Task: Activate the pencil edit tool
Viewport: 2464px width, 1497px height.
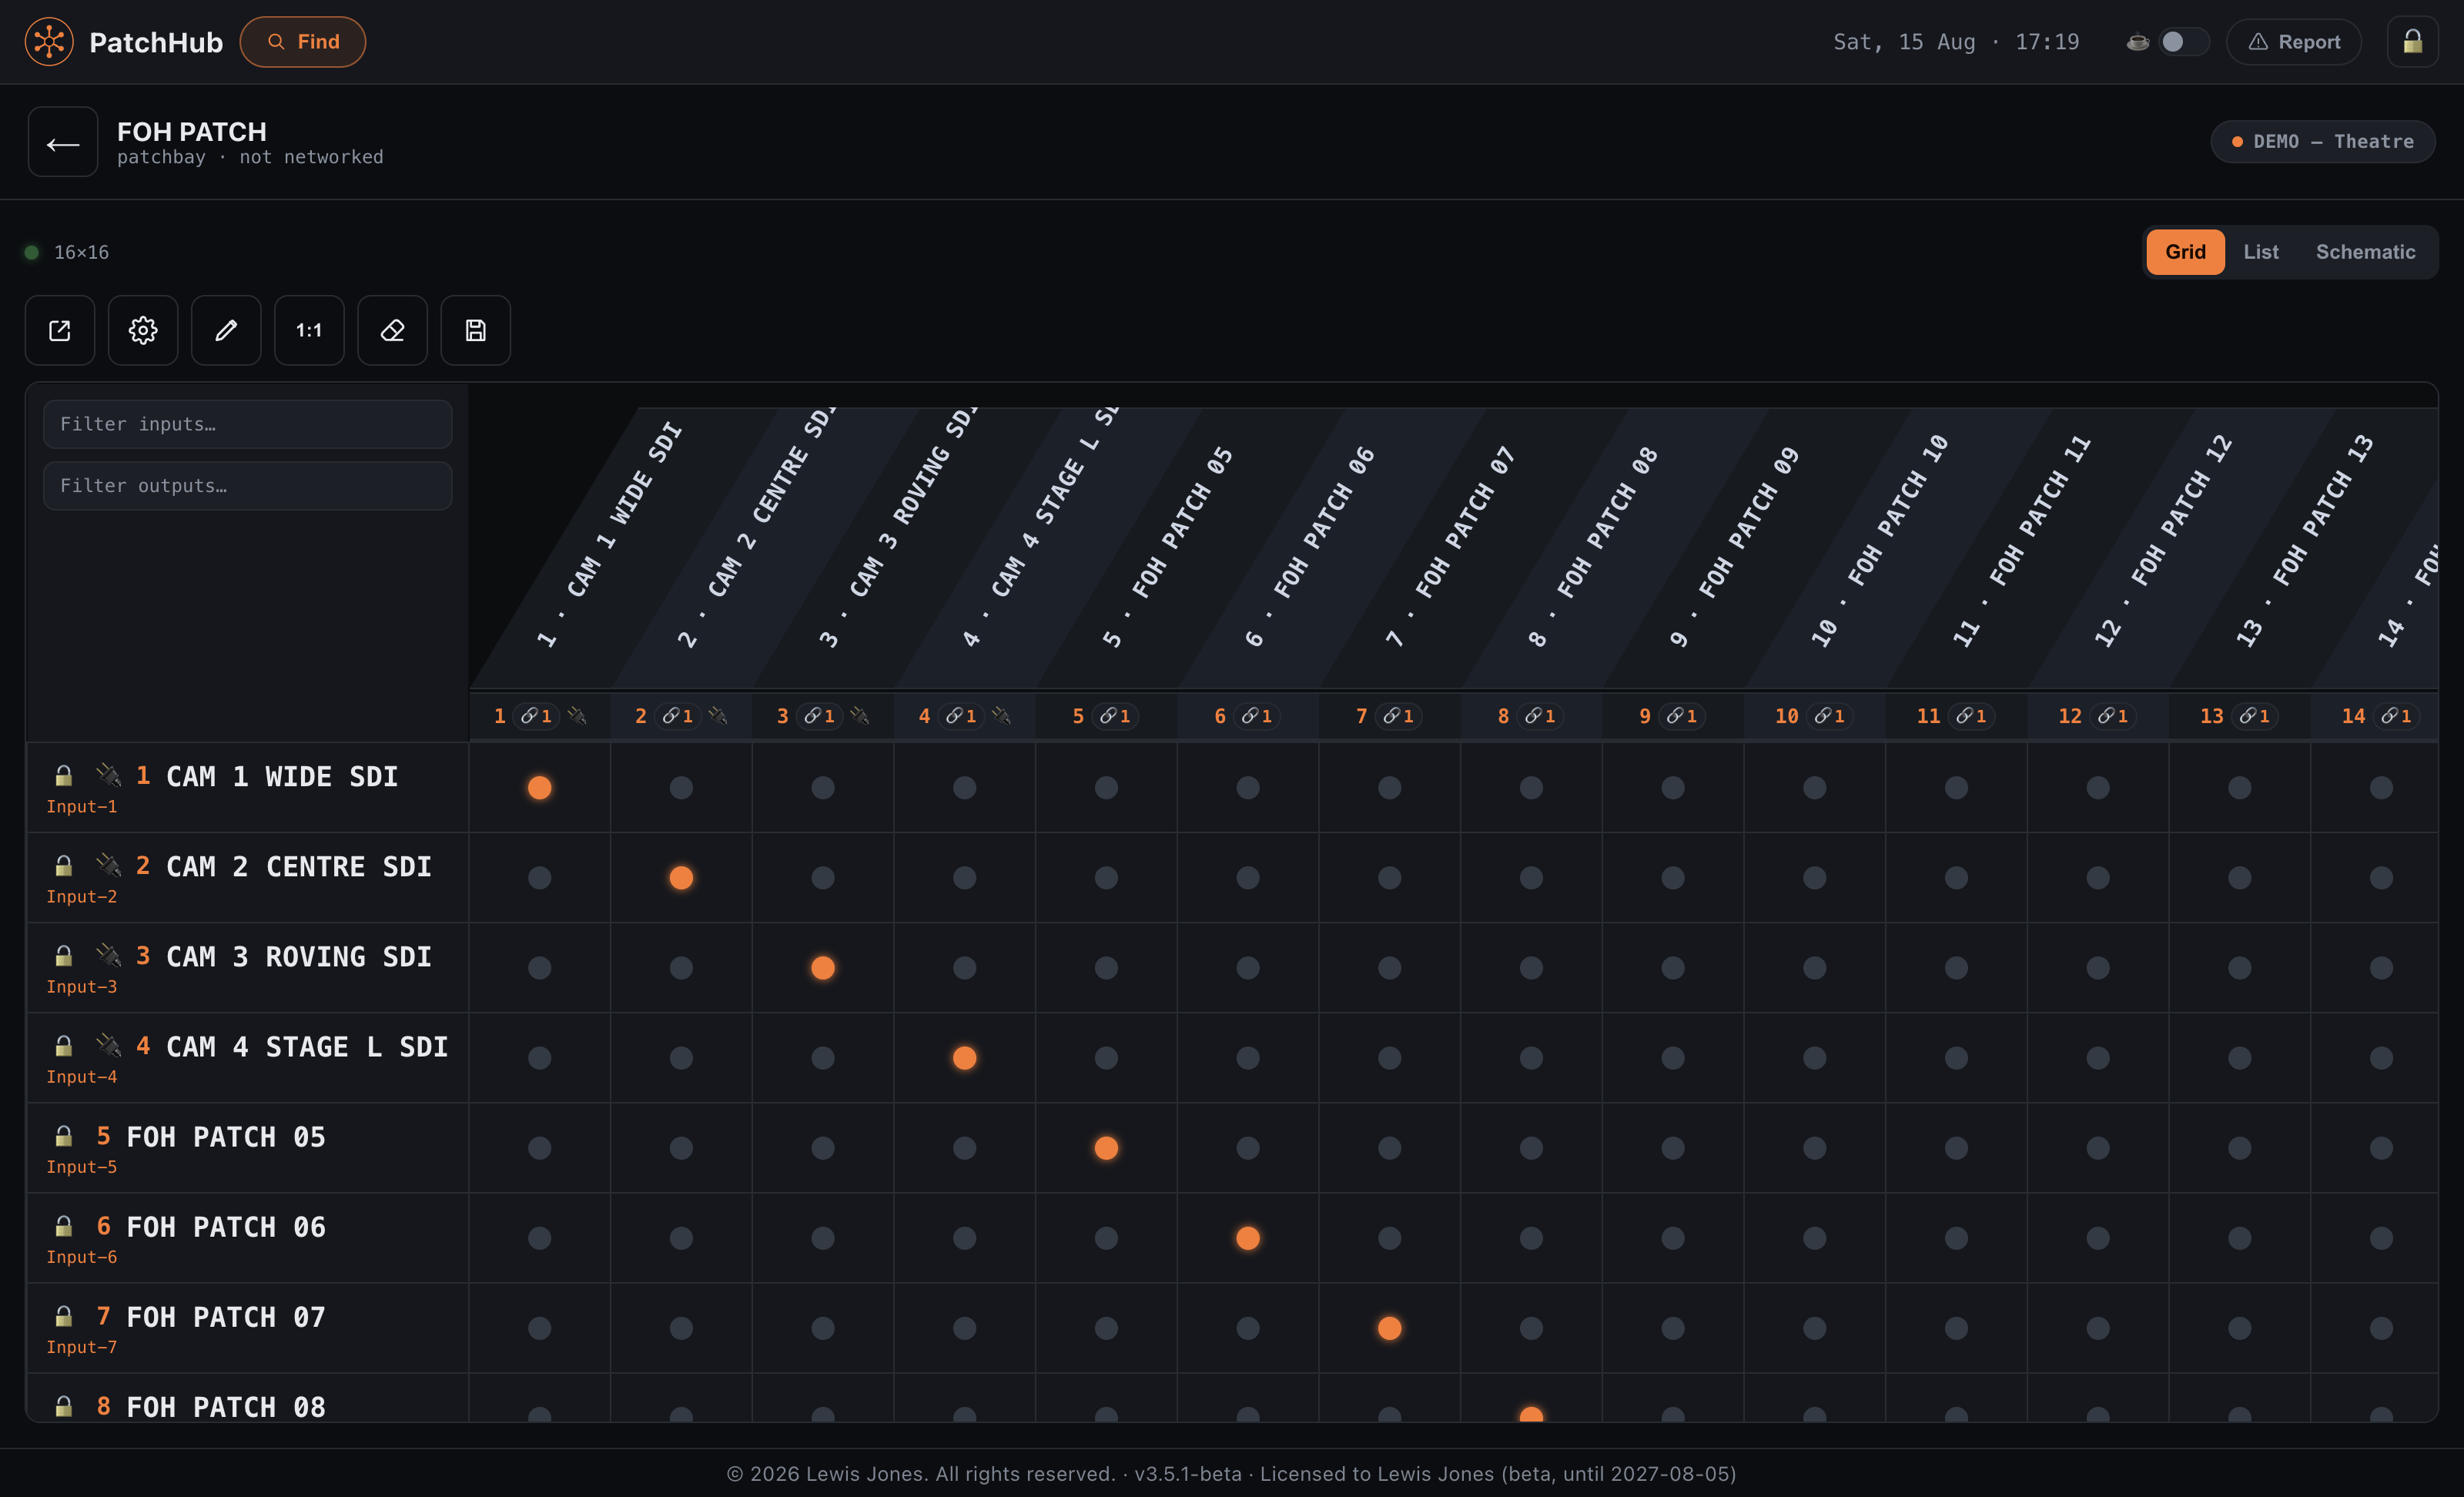Action: pyautogui.click(x=226, y=330)
